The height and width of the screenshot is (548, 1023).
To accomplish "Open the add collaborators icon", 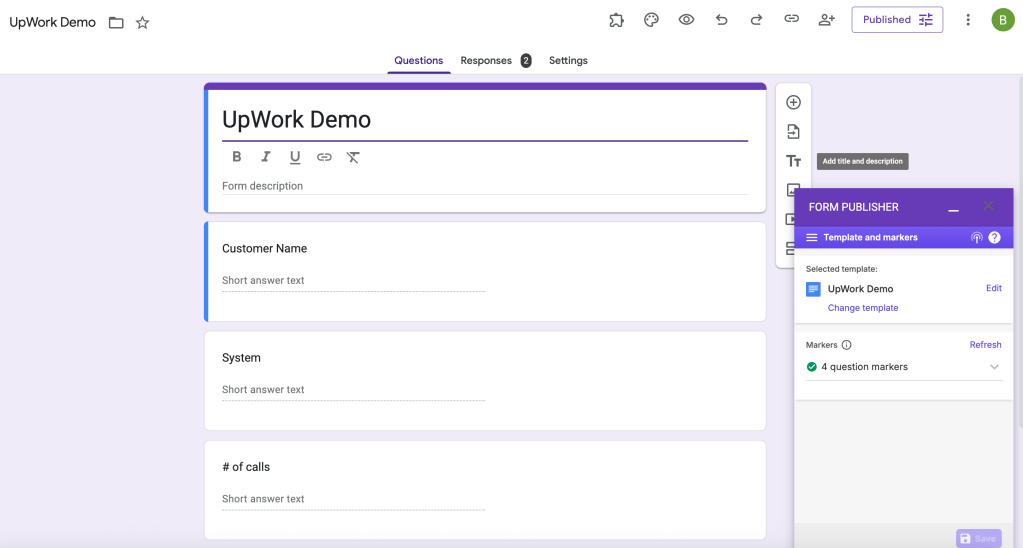I will pos(826,20).
